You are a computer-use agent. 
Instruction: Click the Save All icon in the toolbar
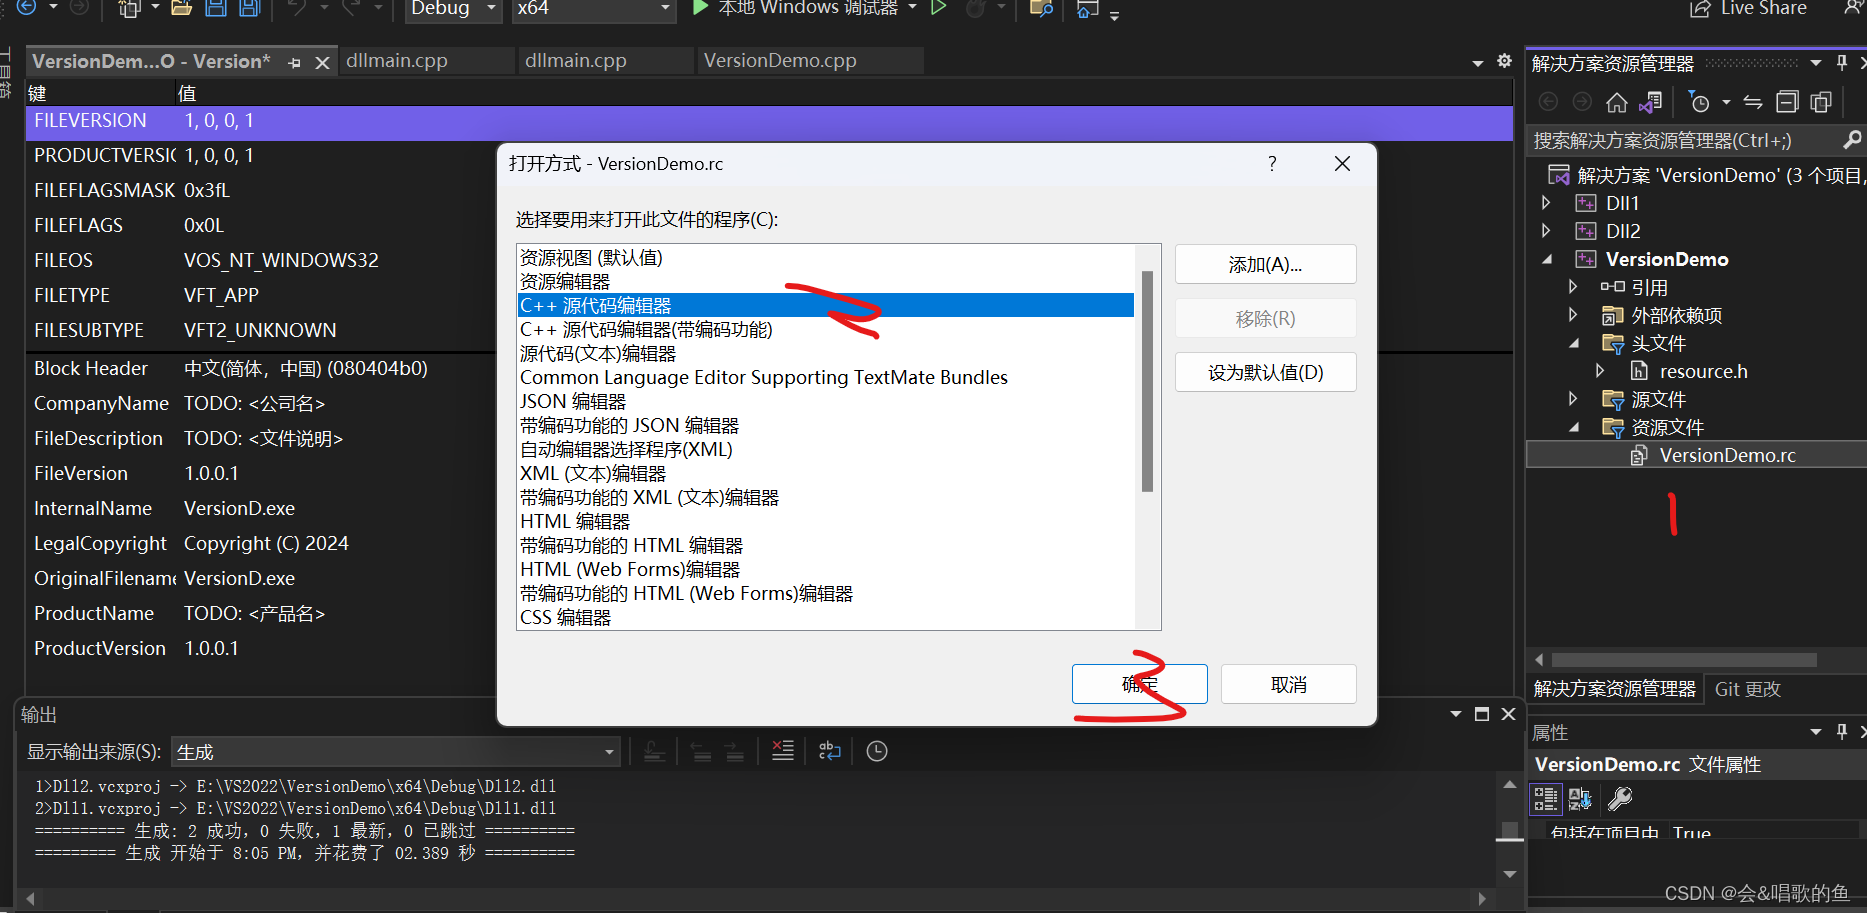coord(248,8)
